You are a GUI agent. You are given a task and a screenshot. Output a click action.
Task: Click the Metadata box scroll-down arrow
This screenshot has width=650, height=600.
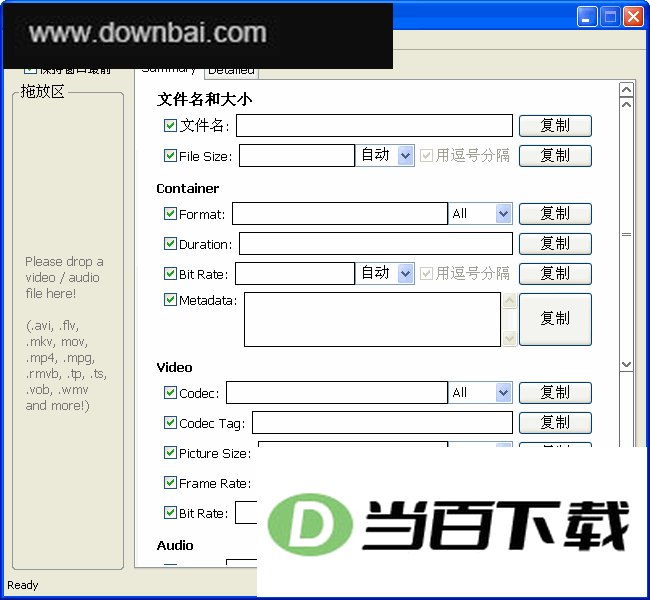(509, 339)
